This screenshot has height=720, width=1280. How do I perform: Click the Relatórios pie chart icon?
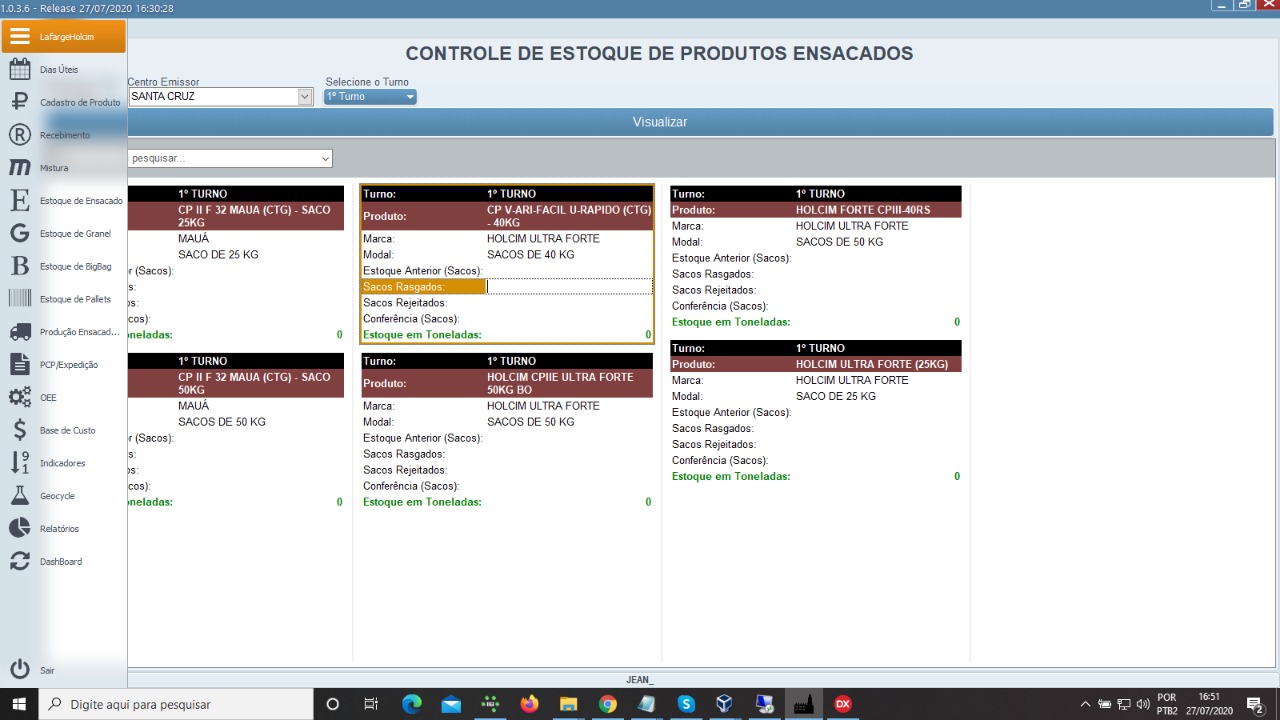coord(20,529)
